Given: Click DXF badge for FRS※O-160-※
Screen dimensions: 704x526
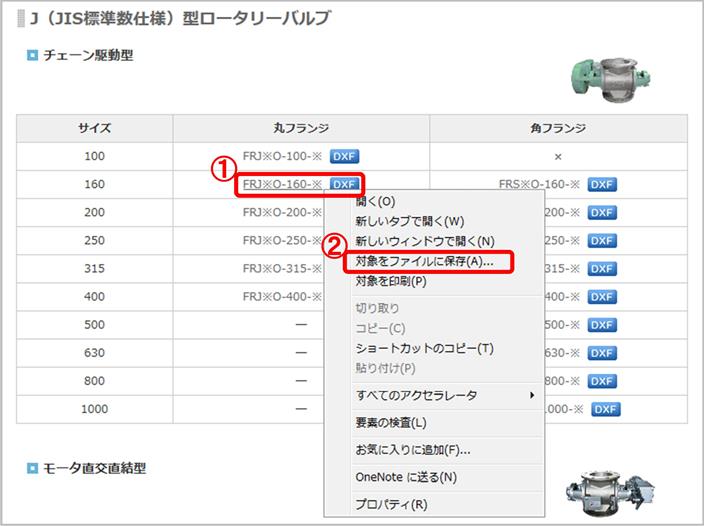Looking at the screenshot, I should coord(602,184).
